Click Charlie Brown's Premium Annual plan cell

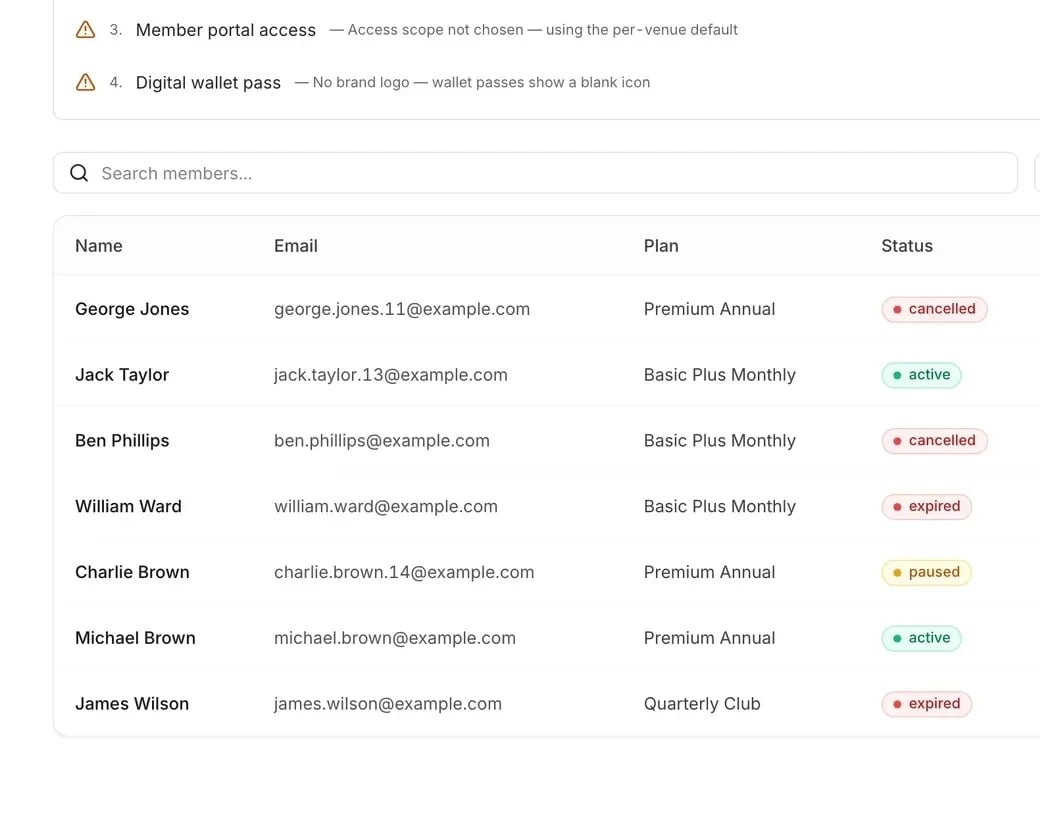(x=709, y=572)
